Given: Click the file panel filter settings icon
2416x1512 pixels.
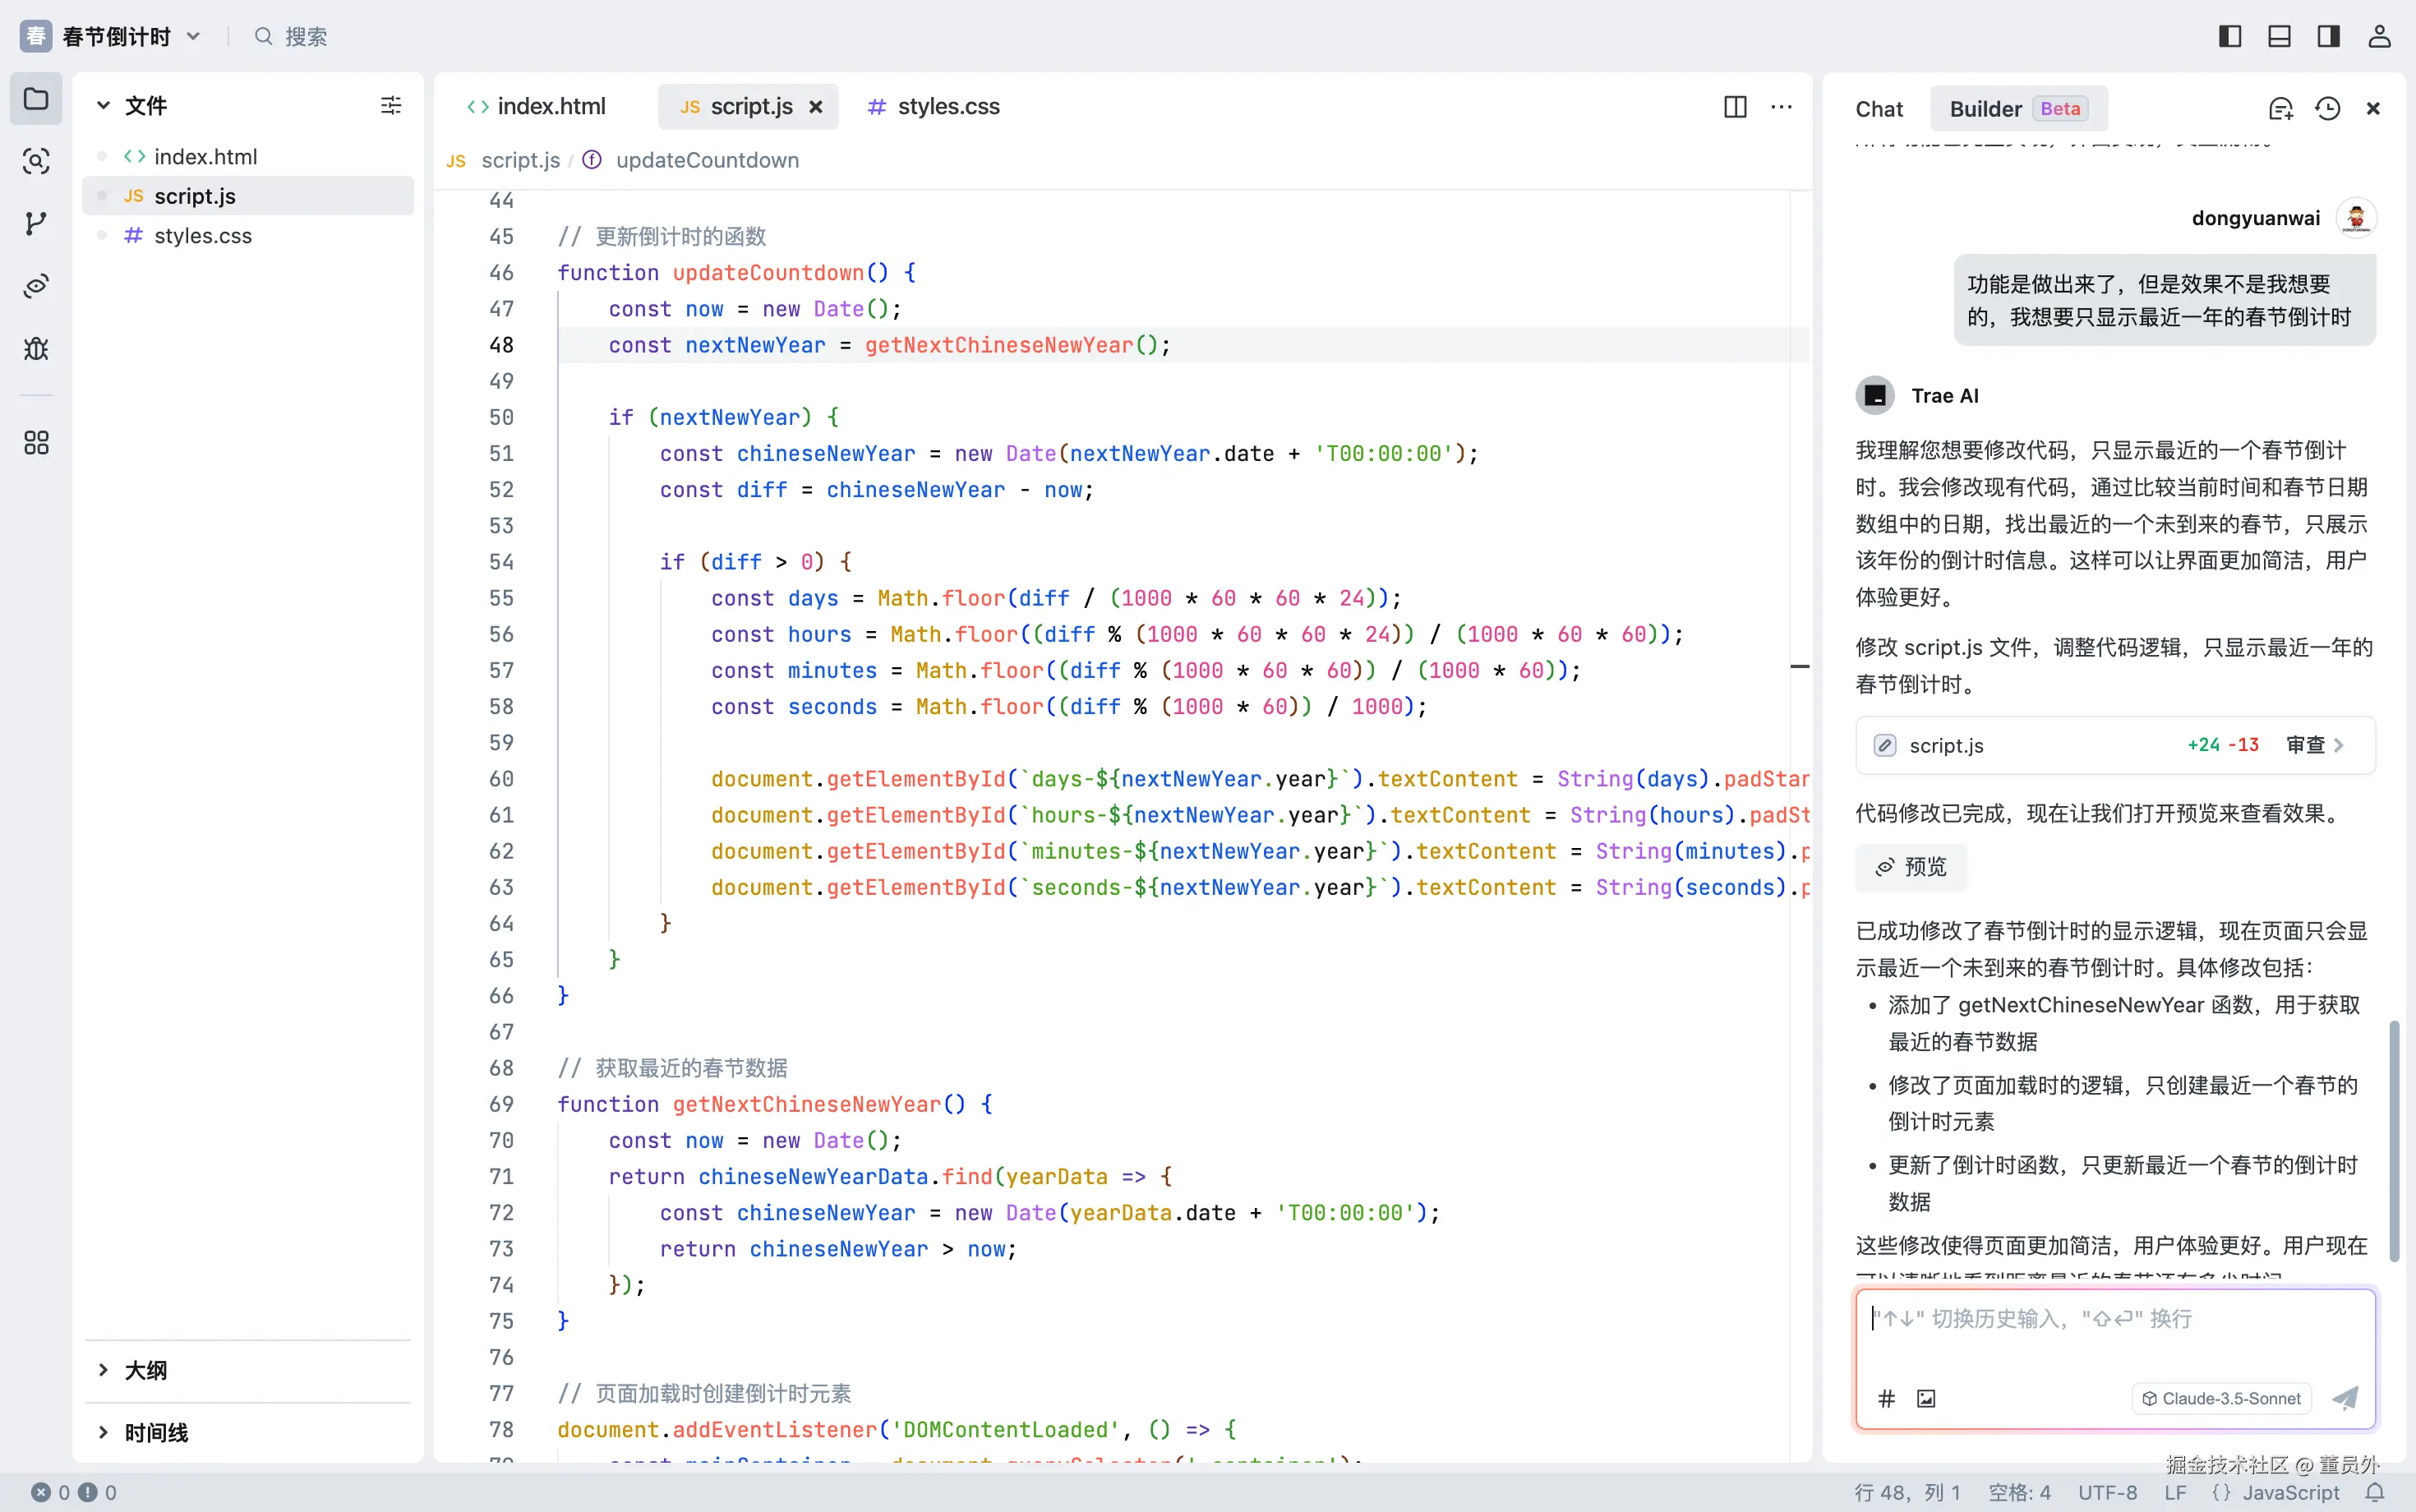Looking at the screenshot, I should click(x=391, y=105).
